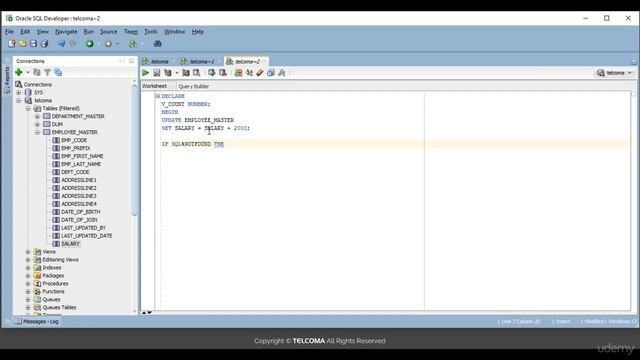Expand the Procedures node

tap(28, 284)
